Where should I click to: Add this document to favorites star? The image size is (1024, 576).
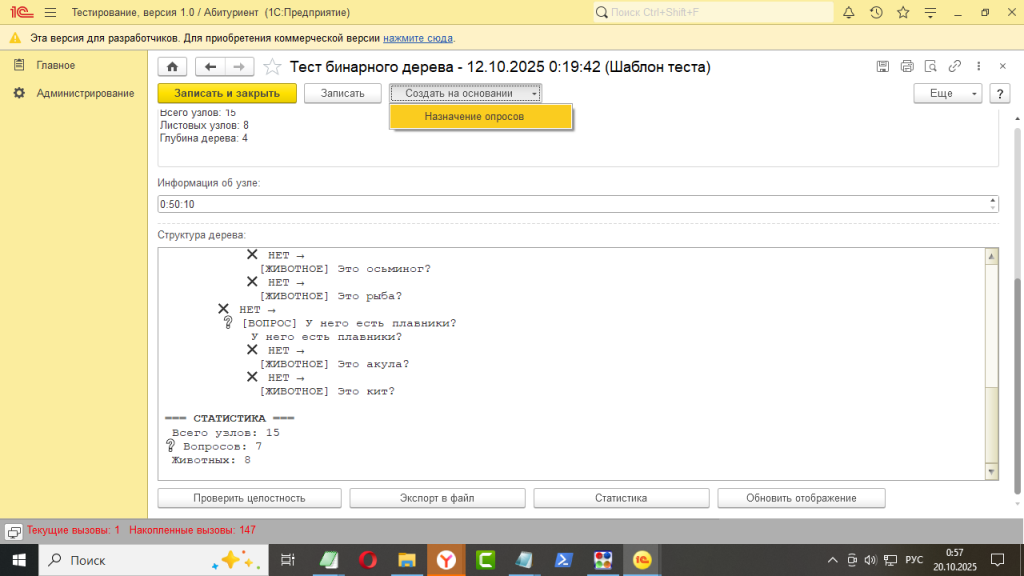pyautogui.click(x=272, y=67)
